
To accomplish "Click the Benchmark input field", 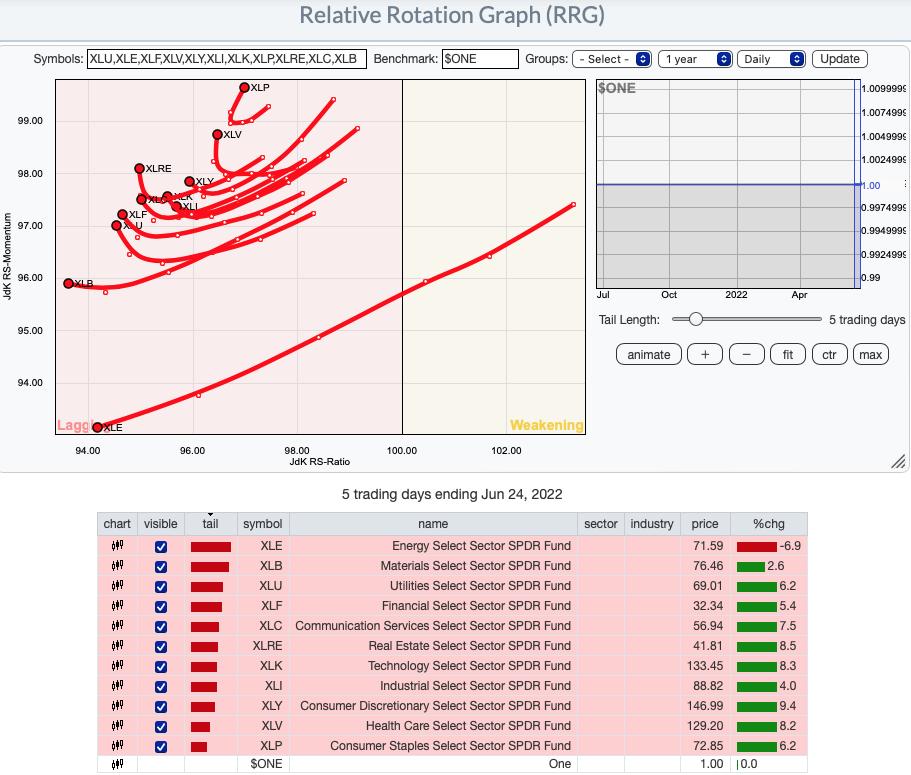I will pyautogui.click(x=480, y=59).
